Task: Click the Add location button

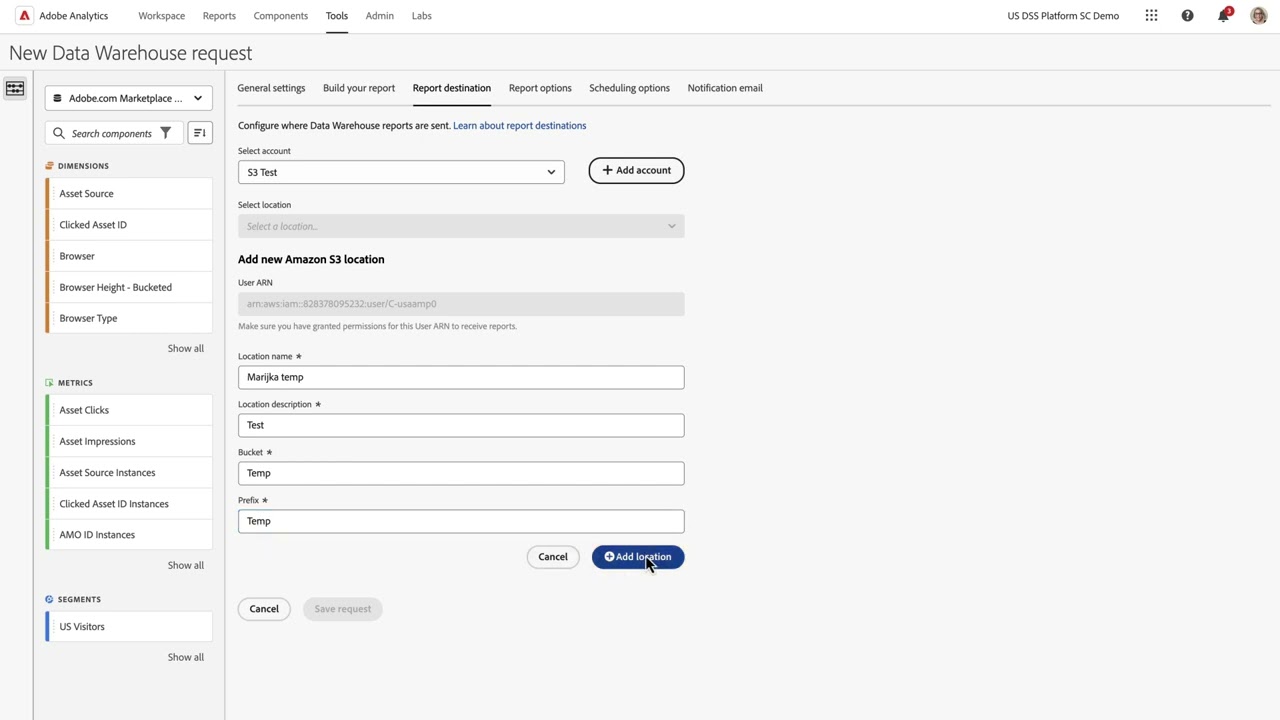Action: [x=638, y=557]
